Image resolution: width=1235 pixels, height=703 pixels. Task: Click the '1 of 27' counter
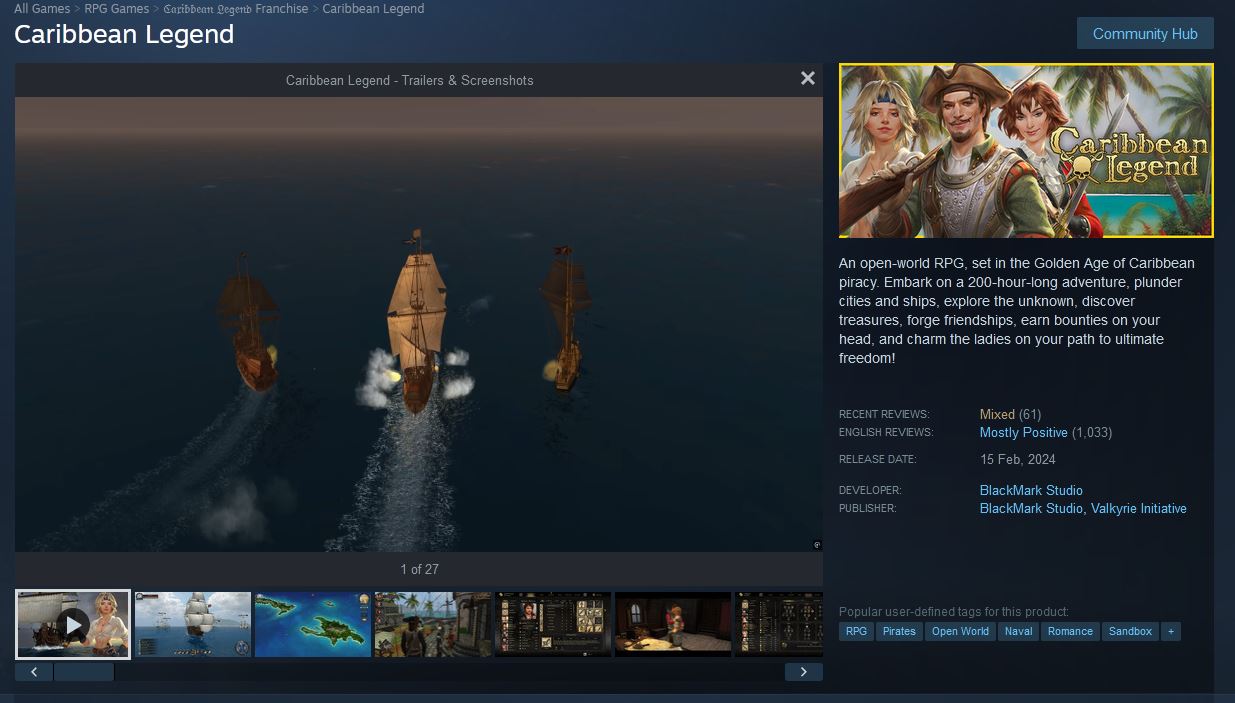coord(419,569)
